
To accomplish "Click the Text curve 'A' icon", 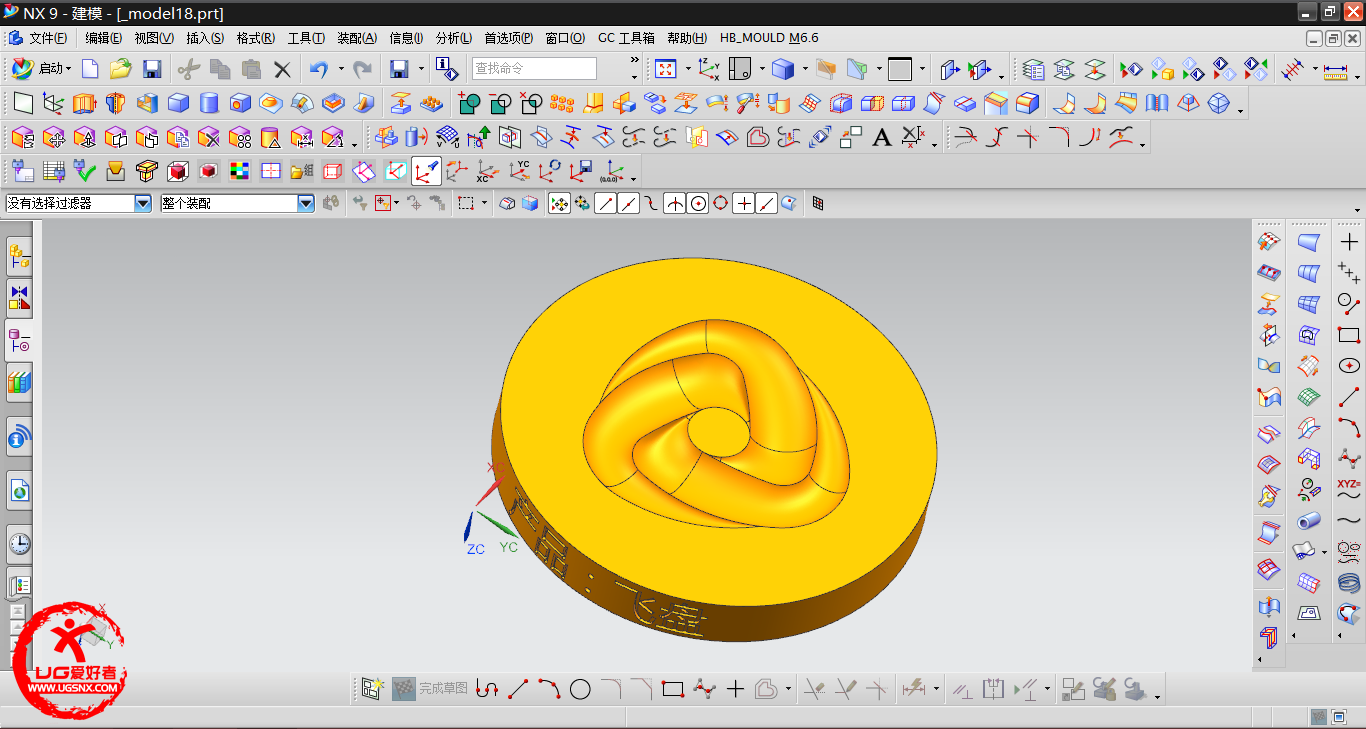I will tap(881, 138).
